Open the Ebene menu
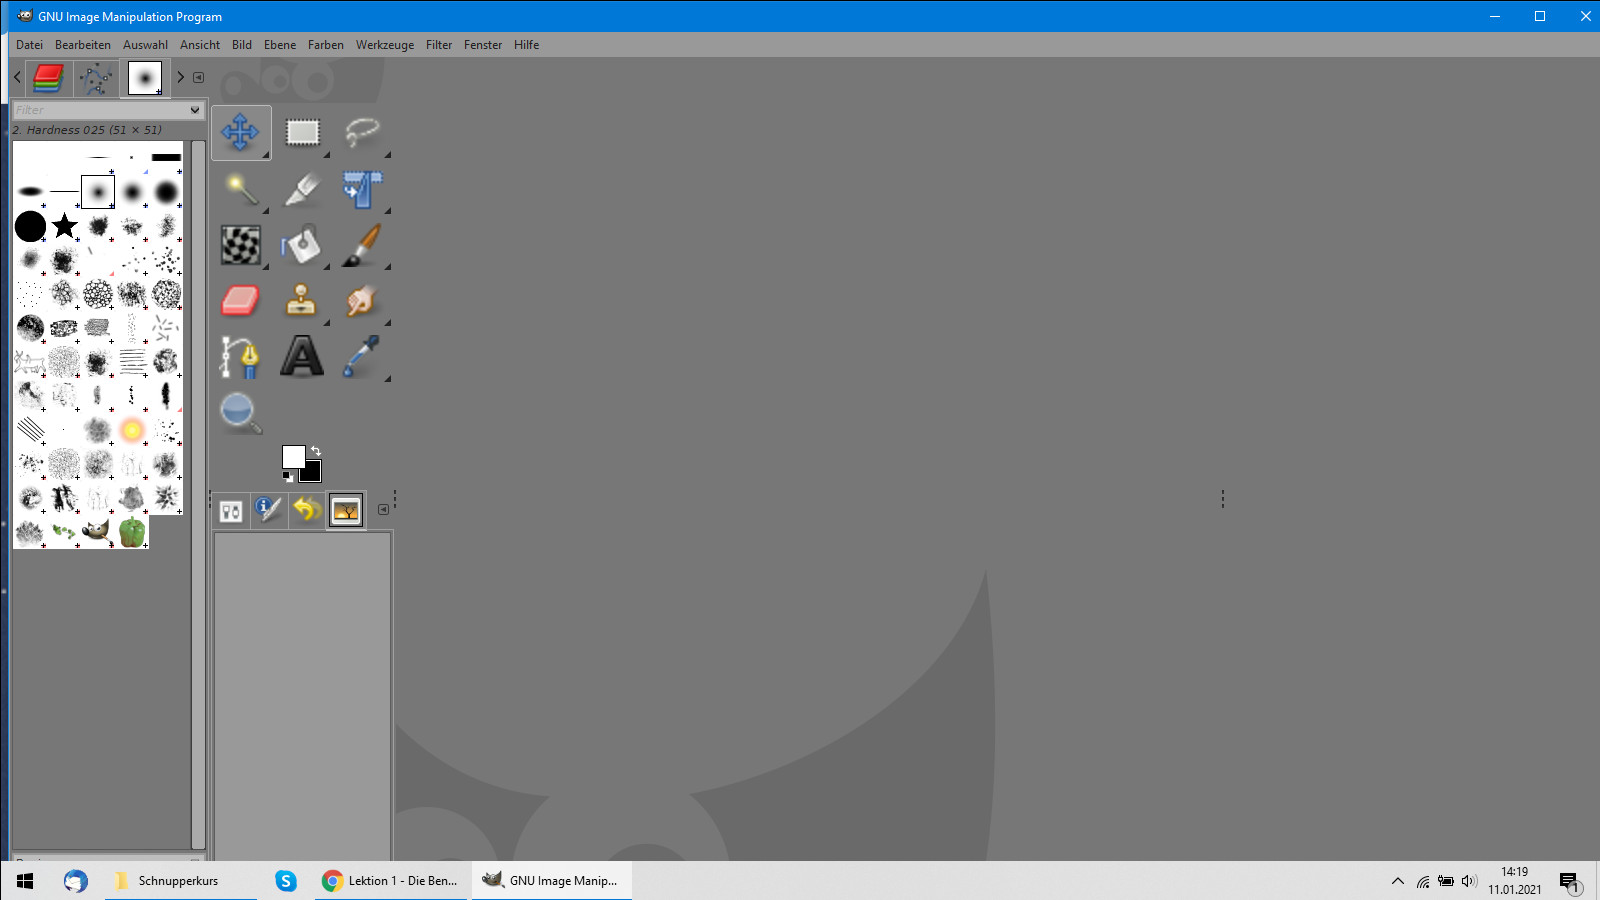The width and height of the screenshot is (1600, 900). pos(280,45)
